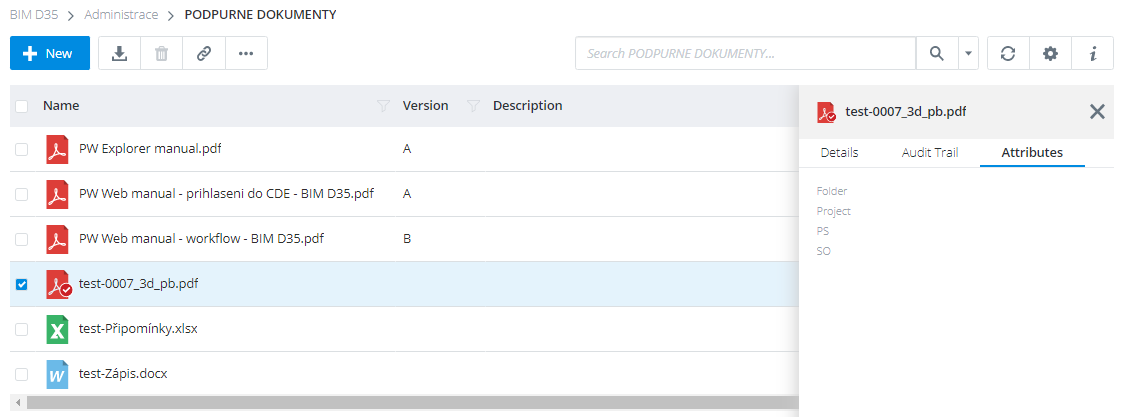Toggle the information panel icon
Viewport: 1129px width, 417px height.
1093,54
